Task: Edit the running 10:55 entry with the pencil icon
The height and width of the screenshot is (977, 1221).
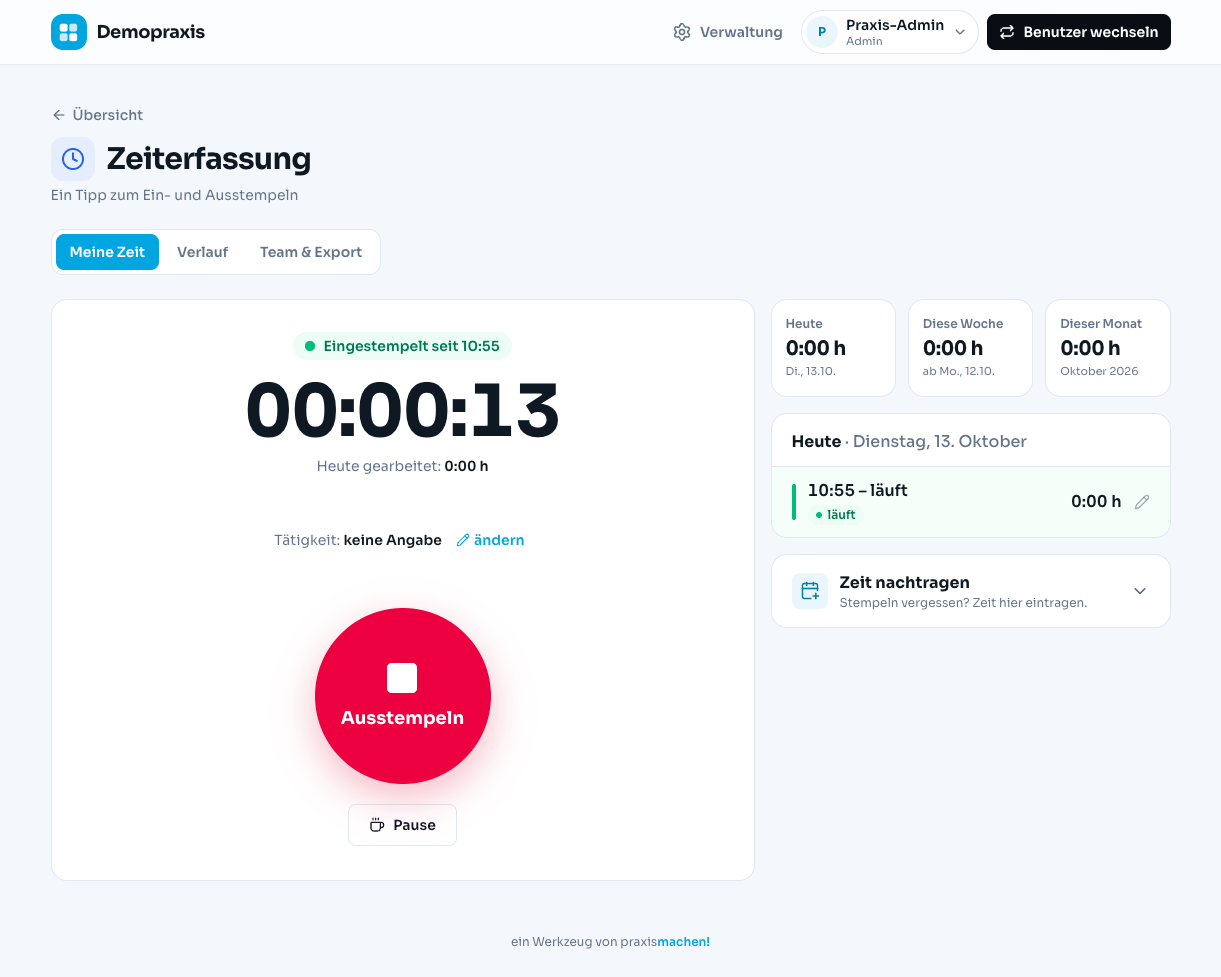Action: [x=1142, y=502]
